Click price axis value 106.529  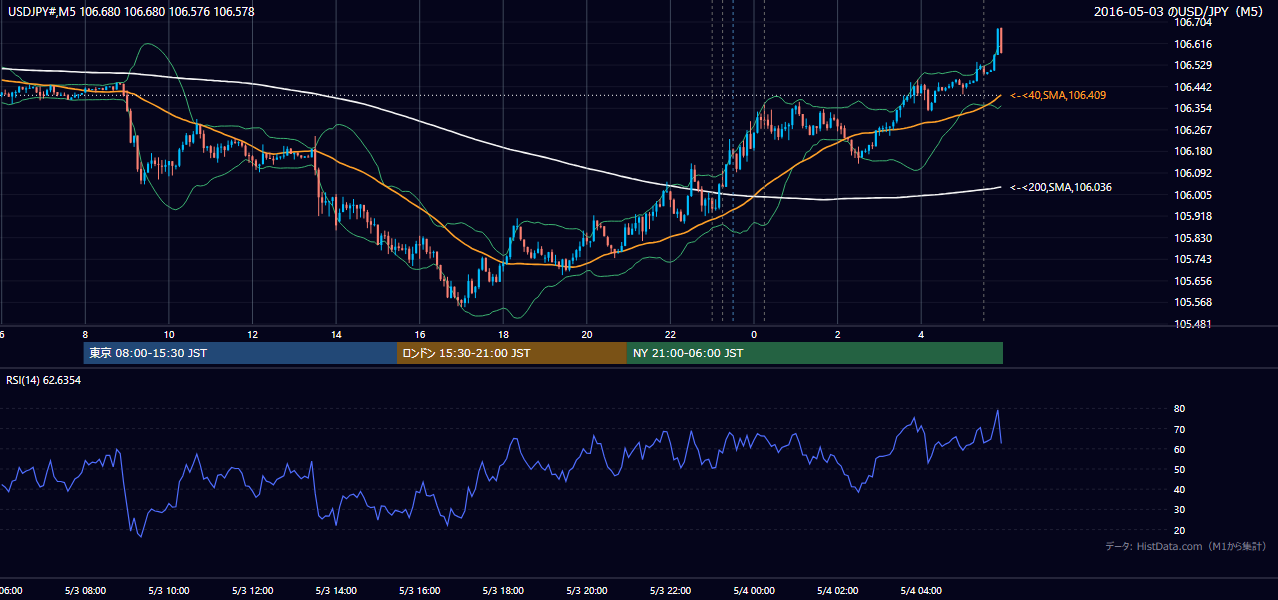(1194, 65)
